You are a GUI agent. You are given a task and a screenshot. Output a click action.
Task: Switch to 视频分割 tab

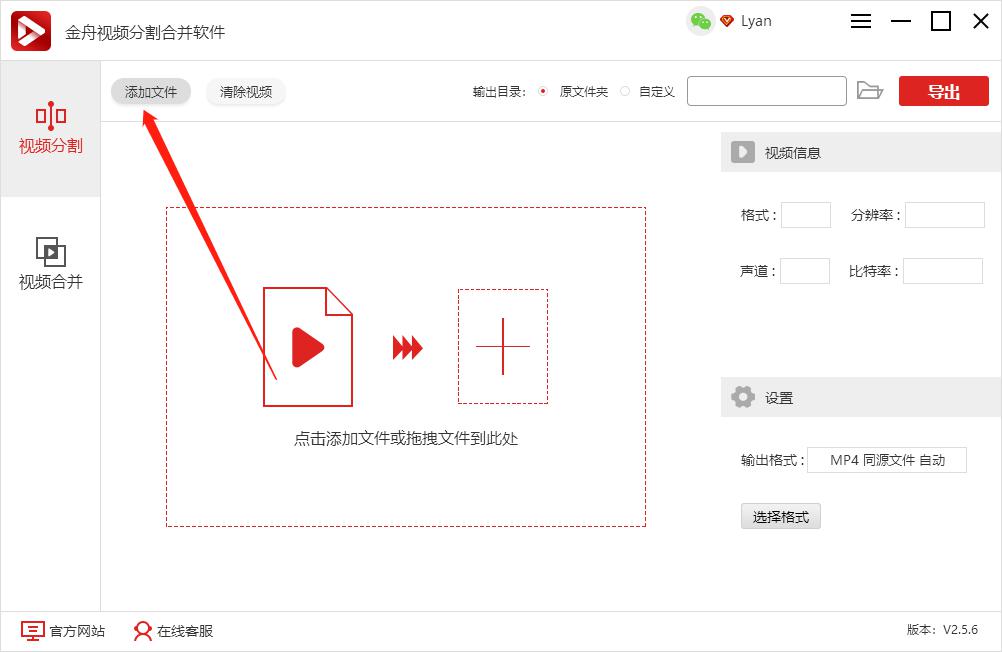click(x=50, y=128)
